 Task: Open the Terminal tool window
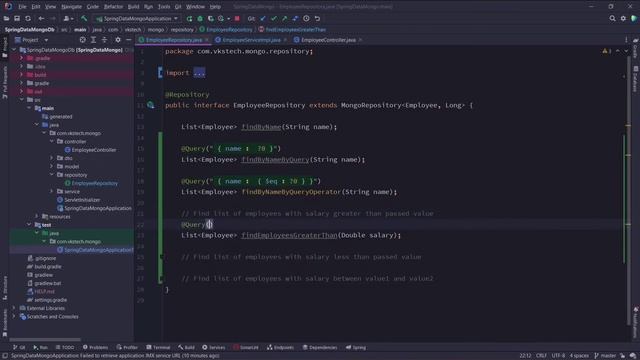158,347
